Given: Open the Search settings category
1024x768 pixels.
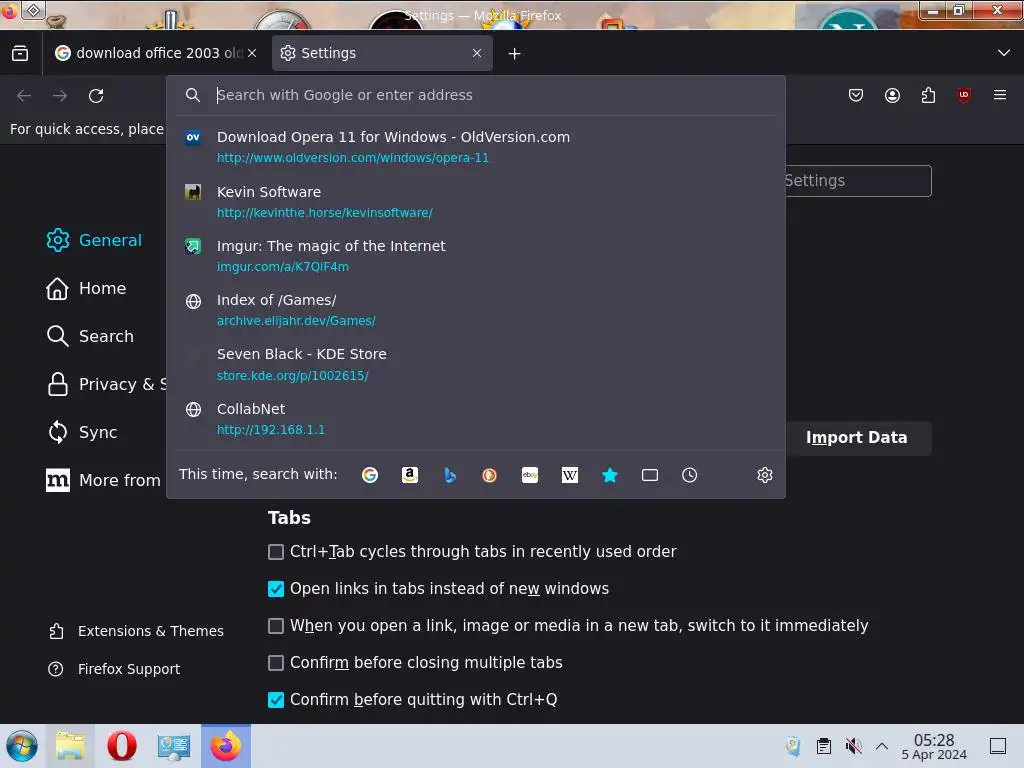Looking at the screenshot, I should (x=90, y=336).
